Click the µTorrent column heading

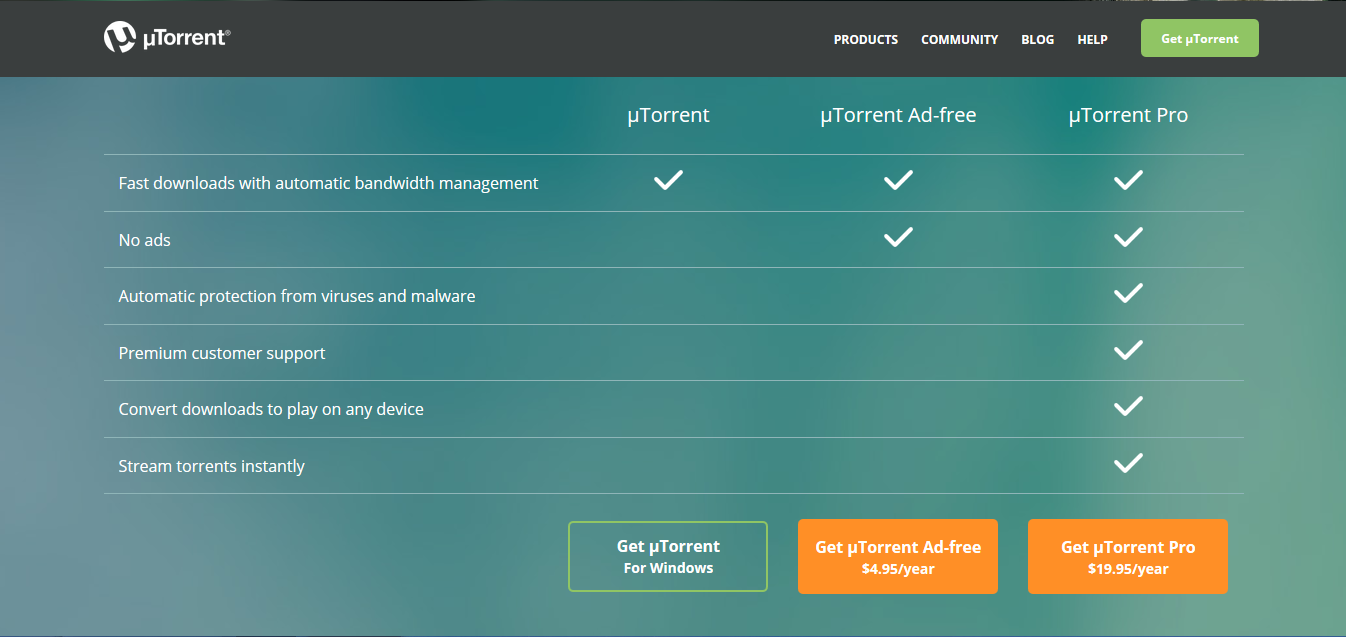[x=668, y=115]
